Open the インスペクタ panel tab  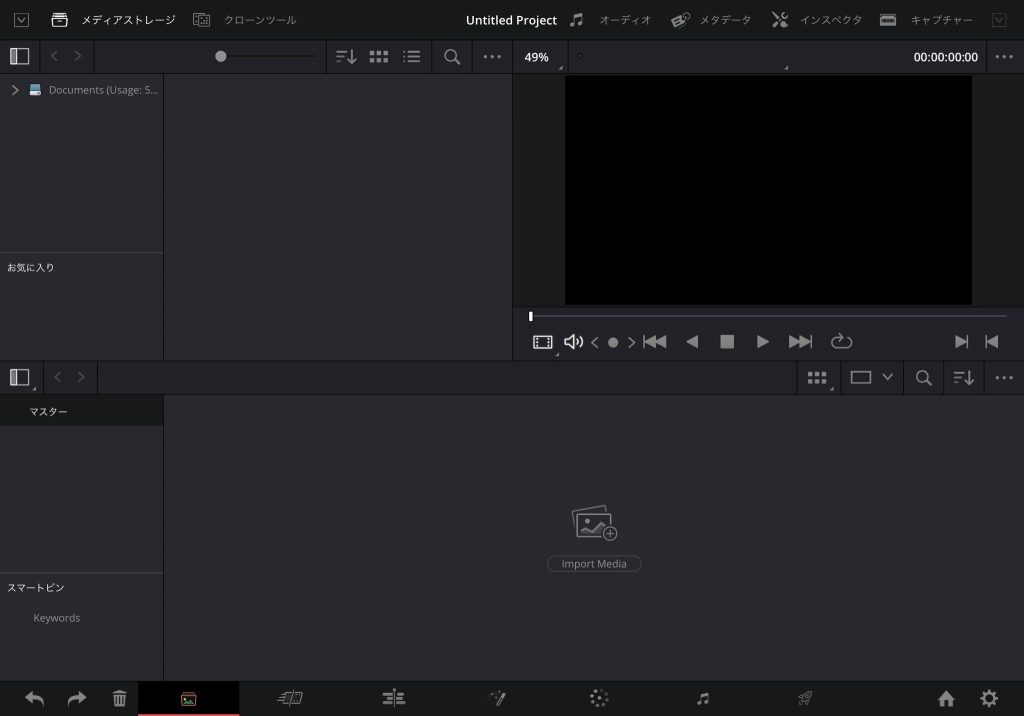pos(816,20)
